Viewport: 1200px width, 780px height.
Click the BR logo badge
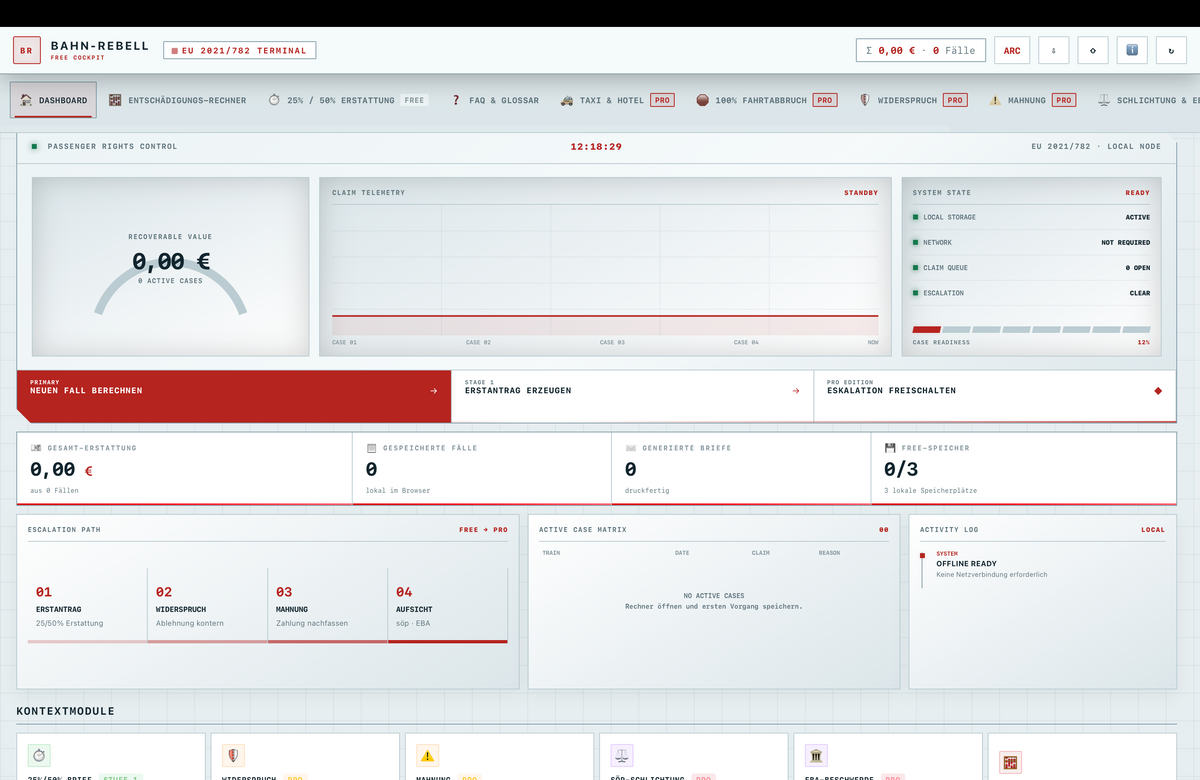tap(26, 50)
